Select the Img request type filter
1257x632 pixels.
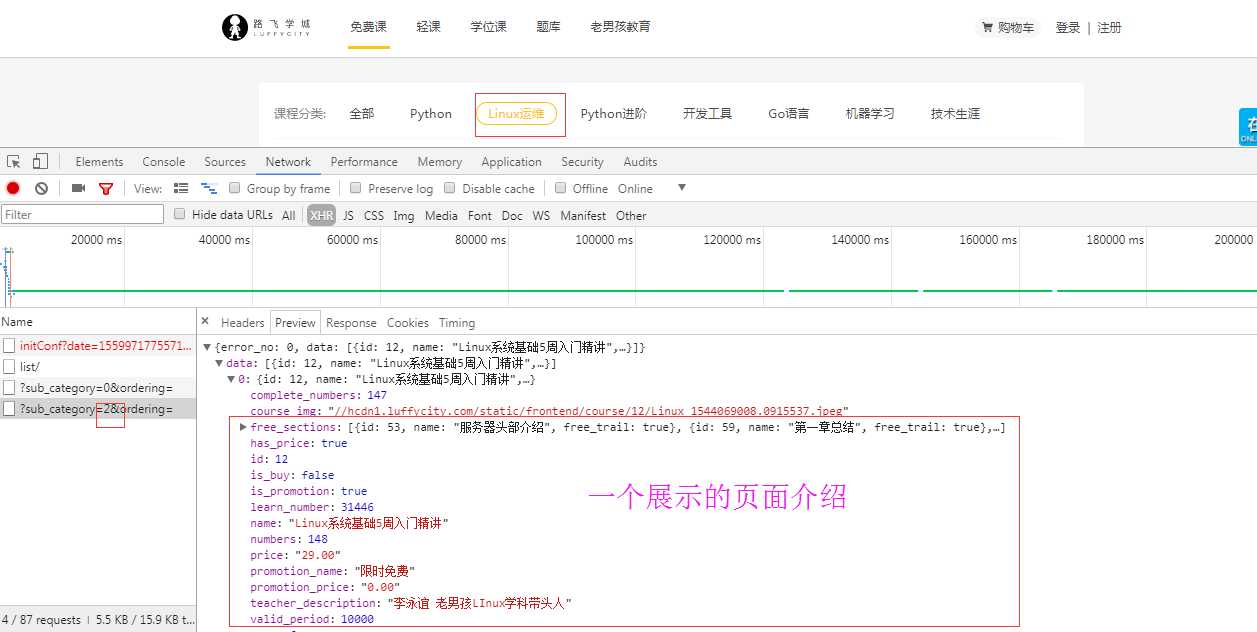[404, 215]
